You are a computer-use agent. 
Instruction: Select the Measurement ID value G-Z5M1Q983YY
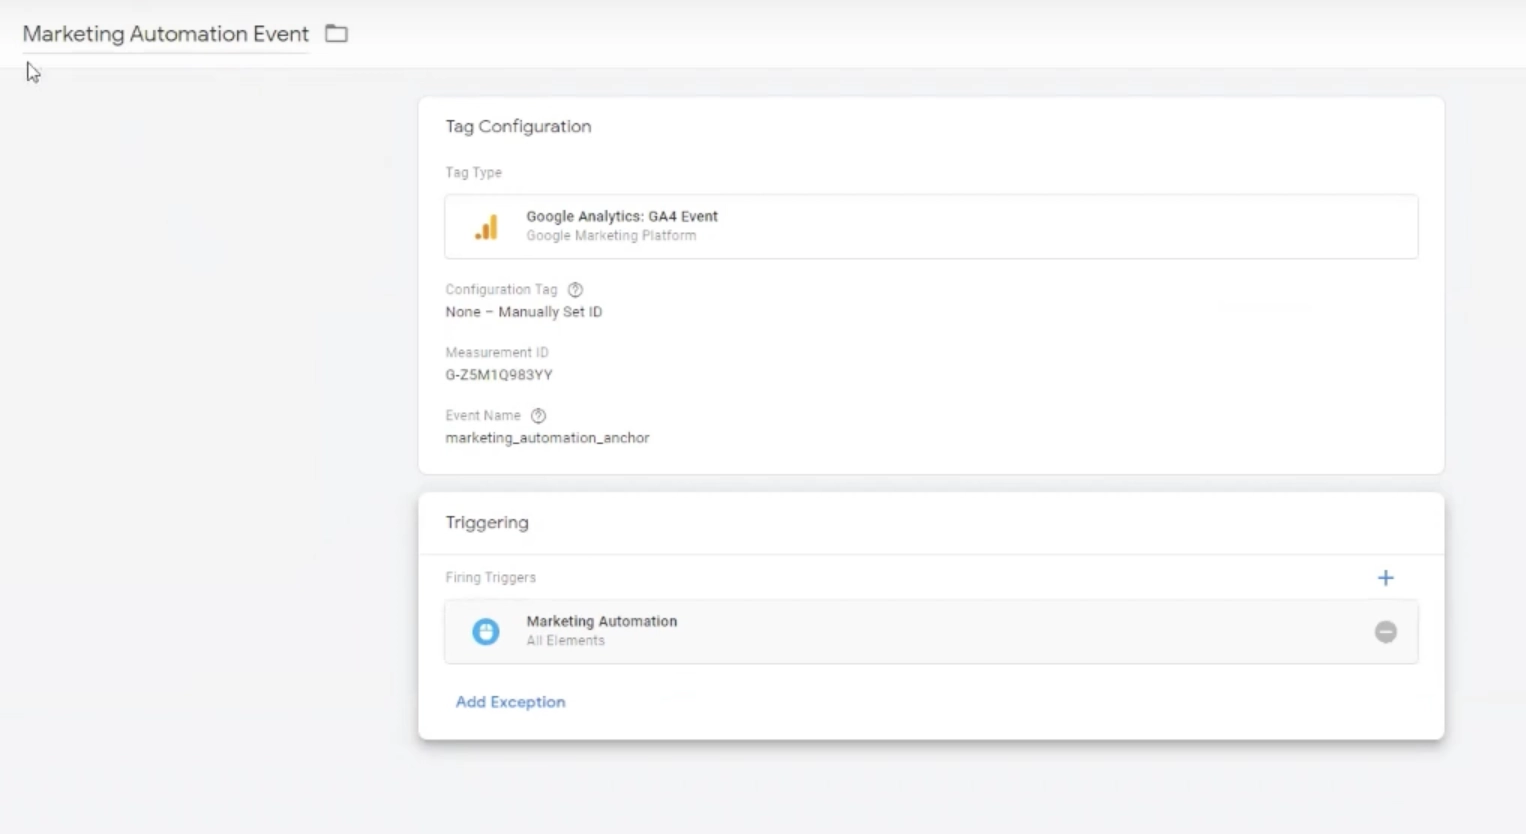coord(499,375)
